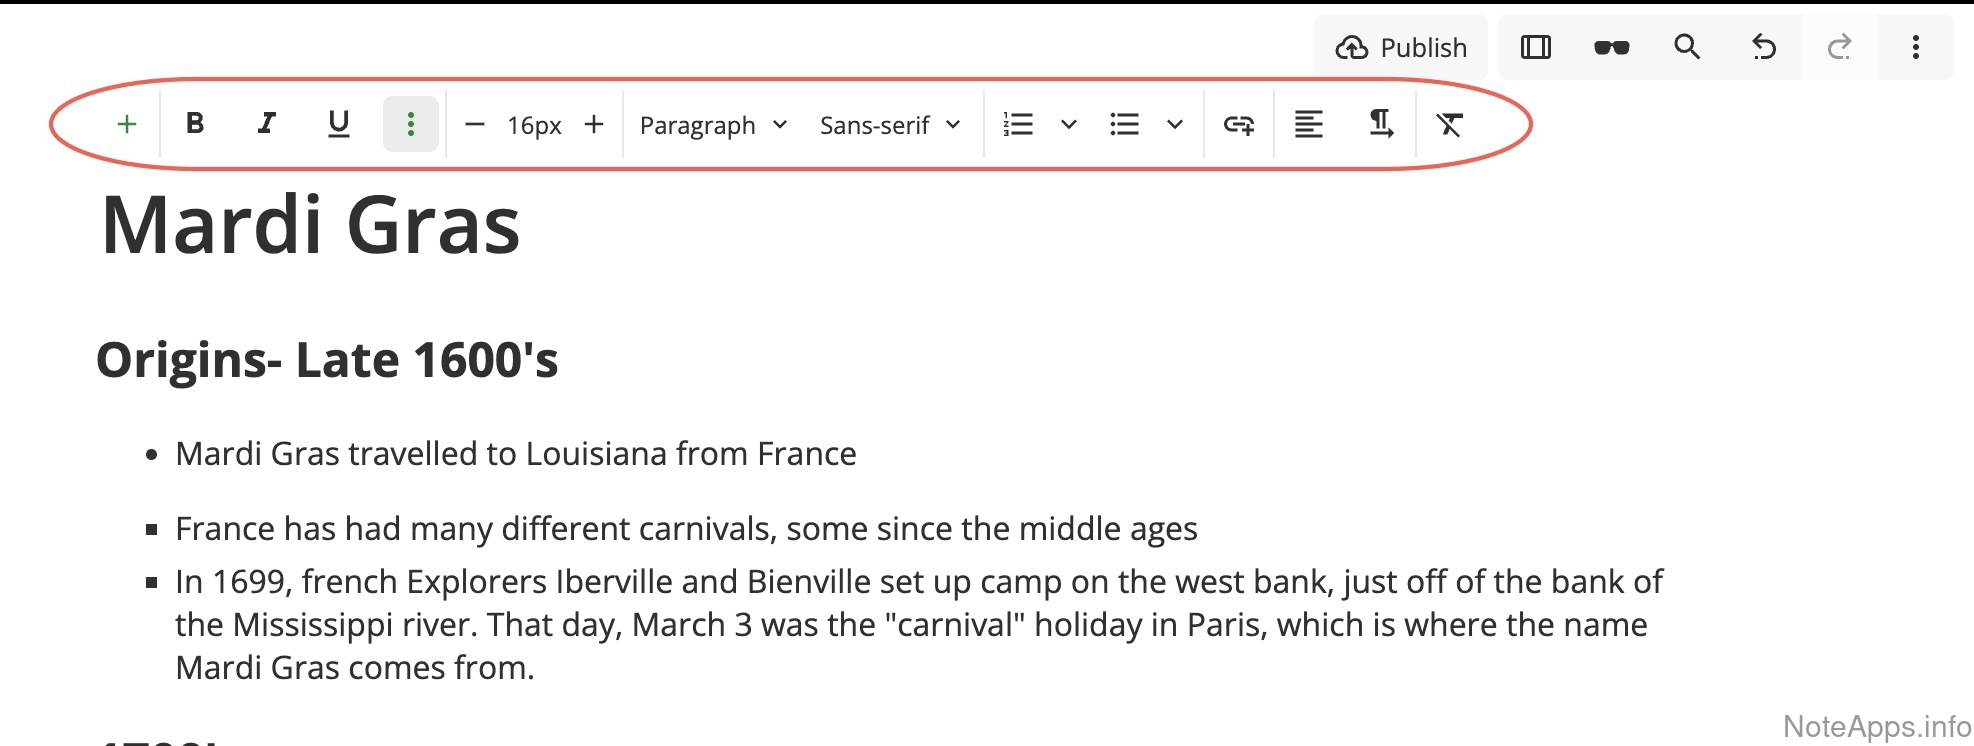The image size is (1974, 746).
Task: Undo the last action
Action: point(1764,47)
